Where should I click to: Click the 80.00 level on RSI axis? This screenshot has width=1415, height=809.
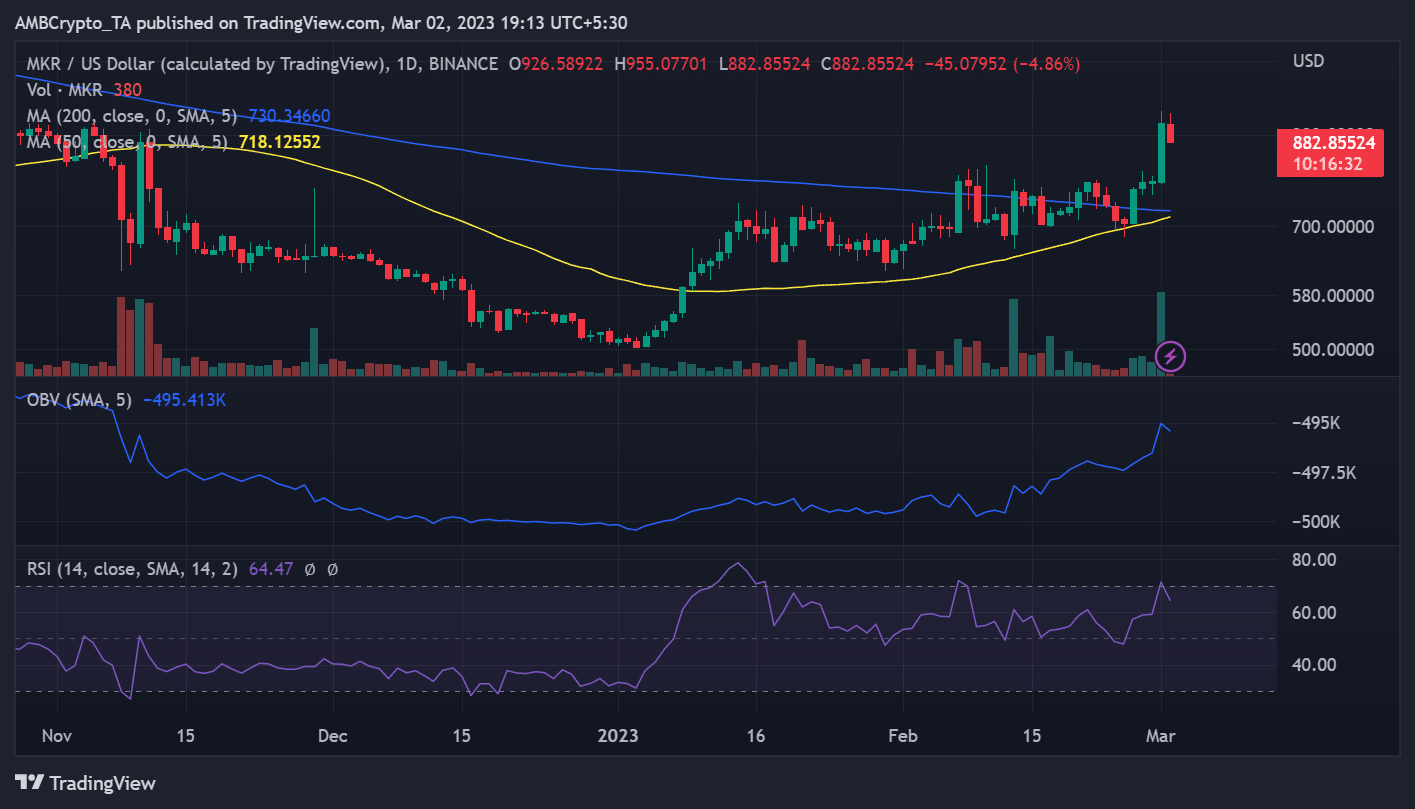pos(1313,560)
